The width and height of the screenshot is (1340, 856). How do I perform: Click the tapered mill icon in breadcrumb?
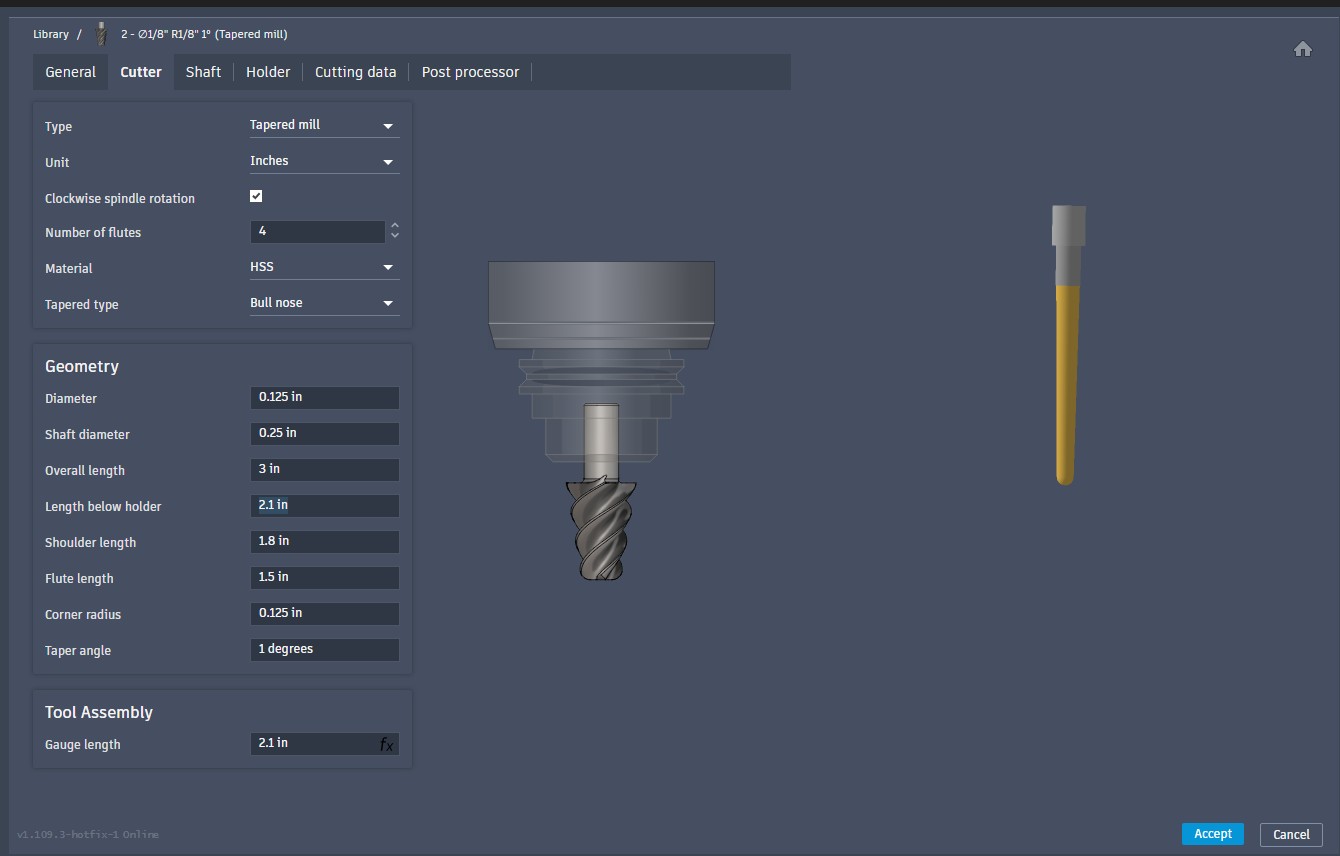point(101,34)
